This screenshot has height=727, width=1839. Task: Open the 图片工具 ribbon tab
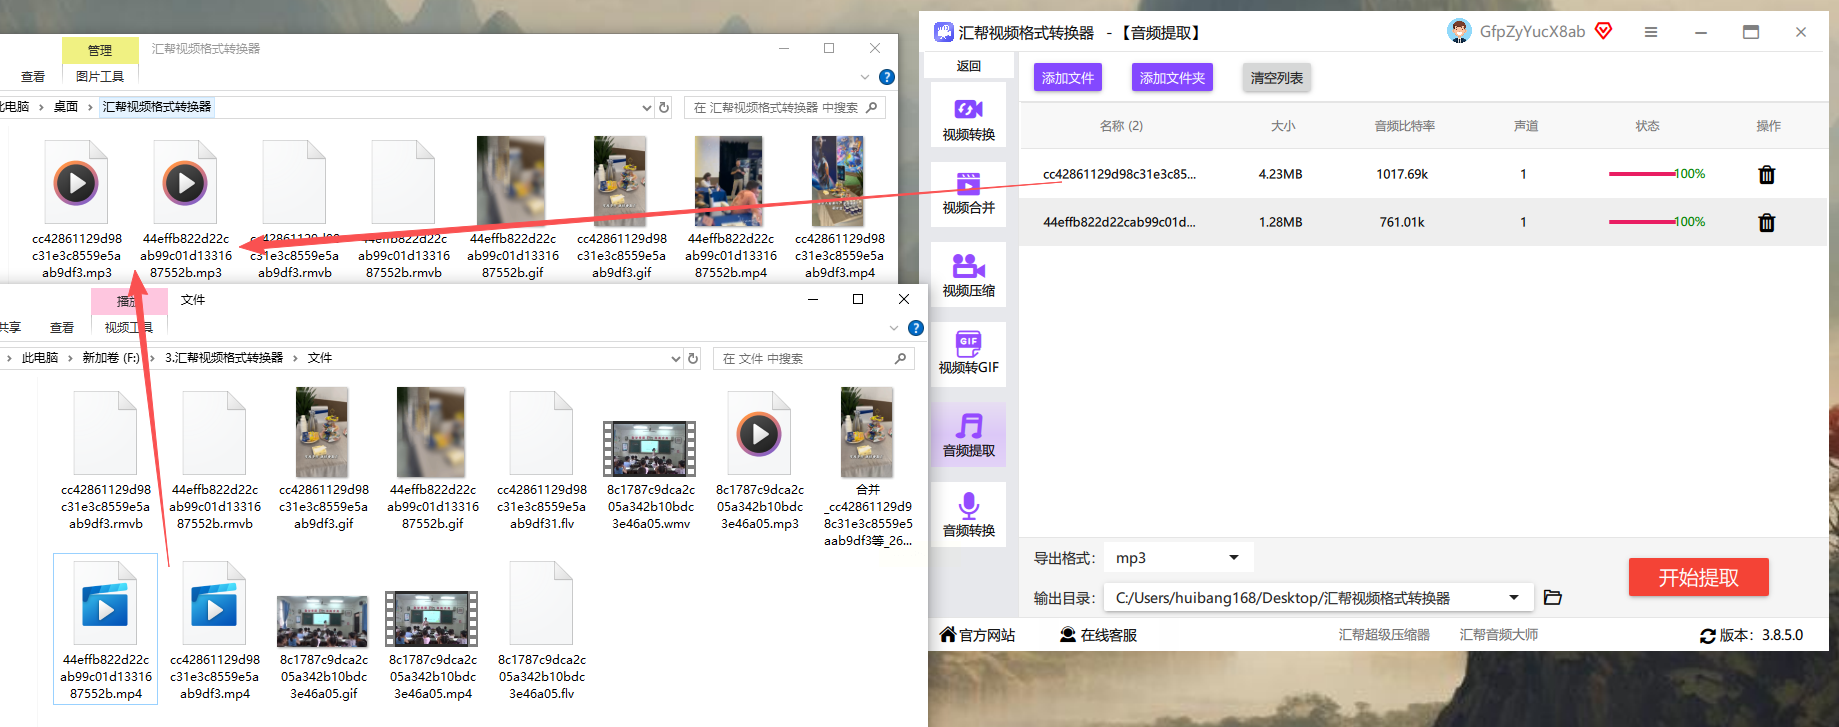[100, 77]
